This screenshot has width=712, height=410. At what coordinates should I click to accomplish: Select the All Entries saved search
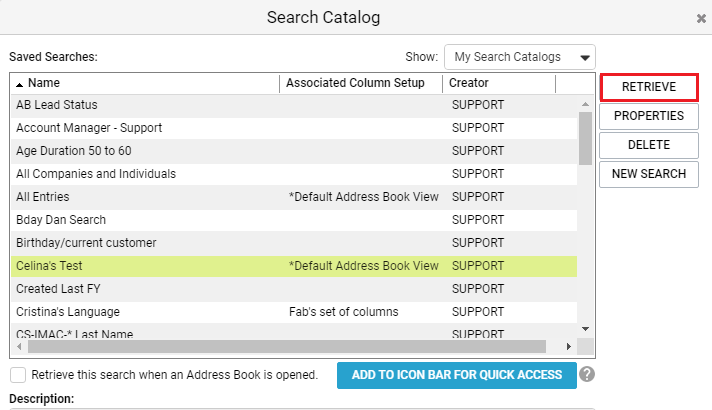294,197
